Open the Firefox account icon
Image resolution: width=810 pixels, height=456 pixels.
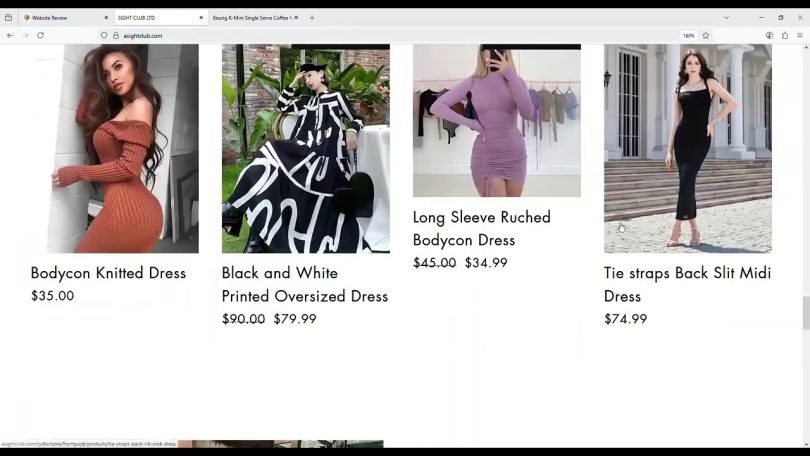(769, 36)
